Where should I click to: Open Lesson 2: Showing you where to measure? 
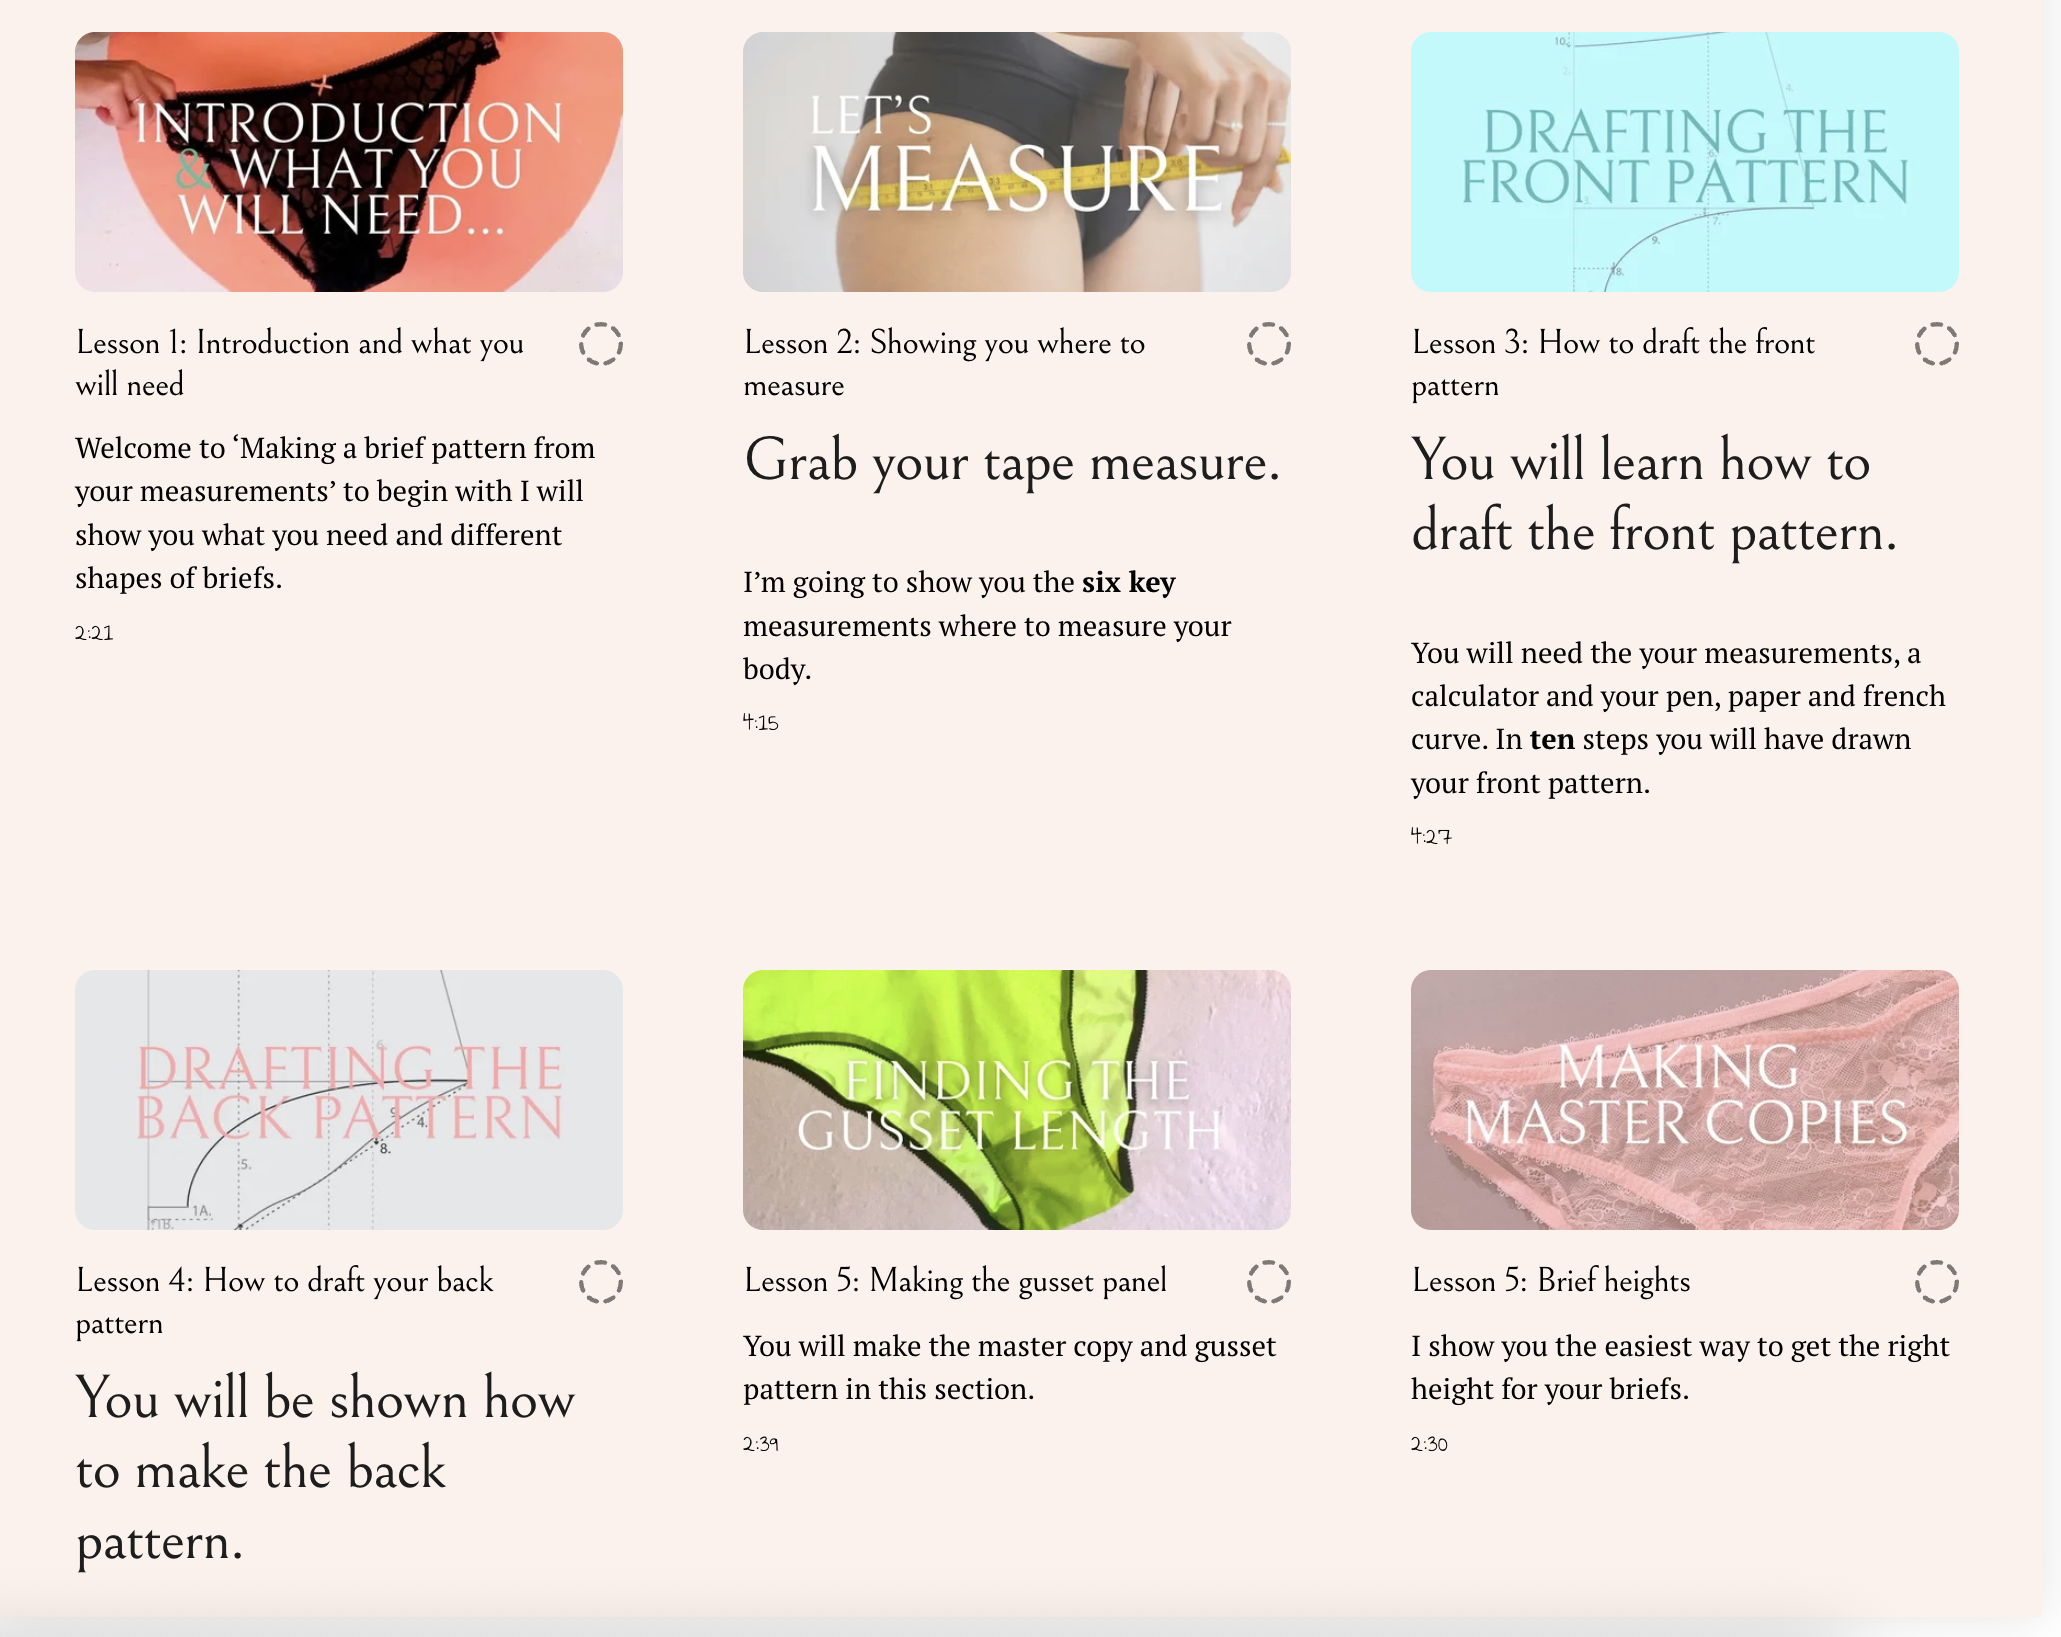(x=945, y=364)
